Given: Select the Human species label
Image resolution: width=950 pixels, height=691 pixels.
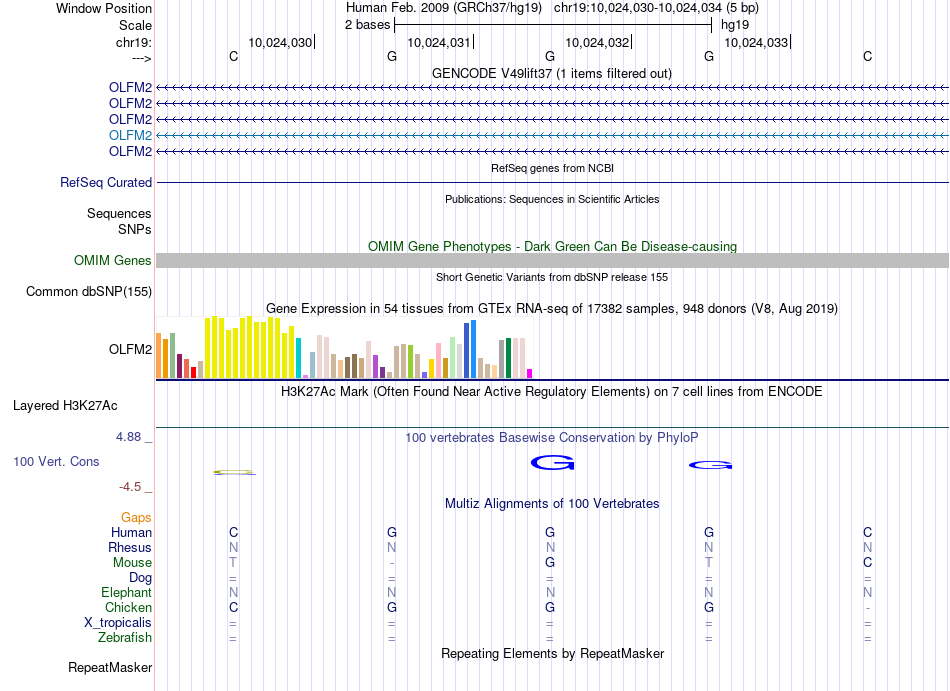Looking at the screenshot, I should [x=131, y=532].
